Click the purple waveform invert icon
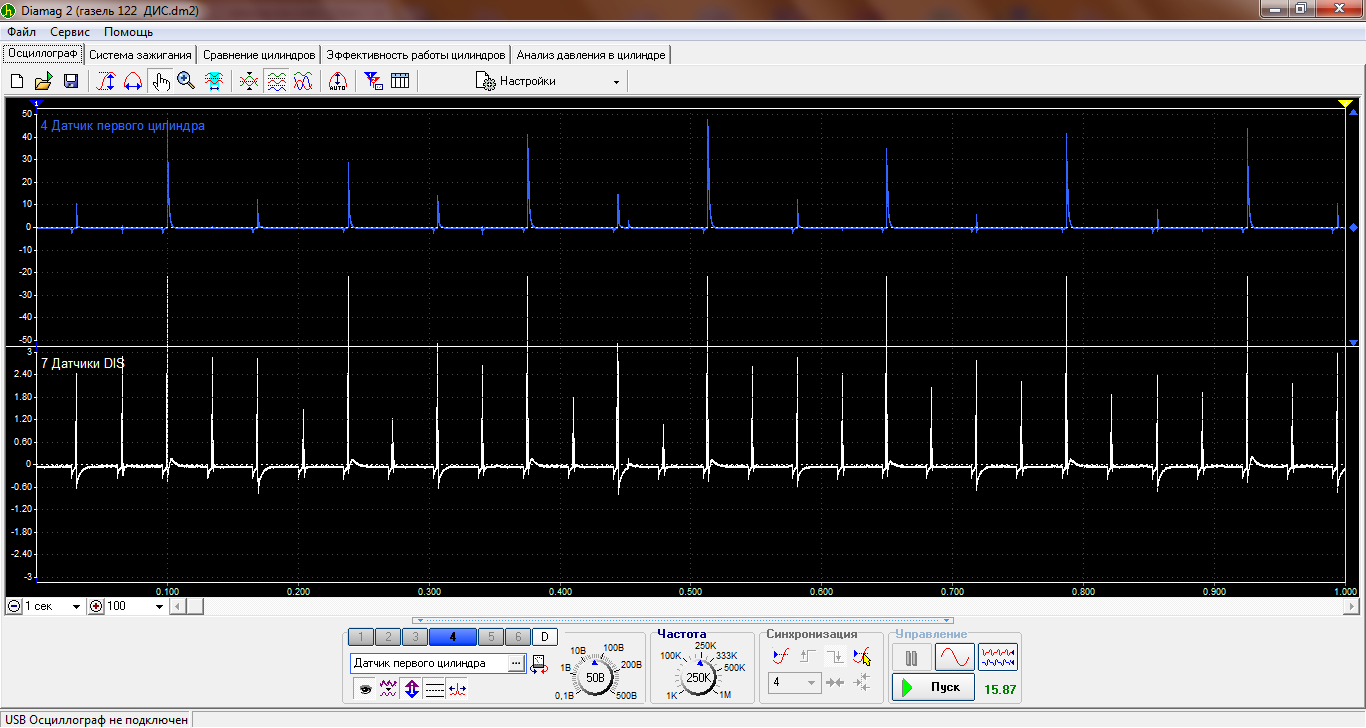The width and height of the screenshot is (1366, 728). [388, 689]
